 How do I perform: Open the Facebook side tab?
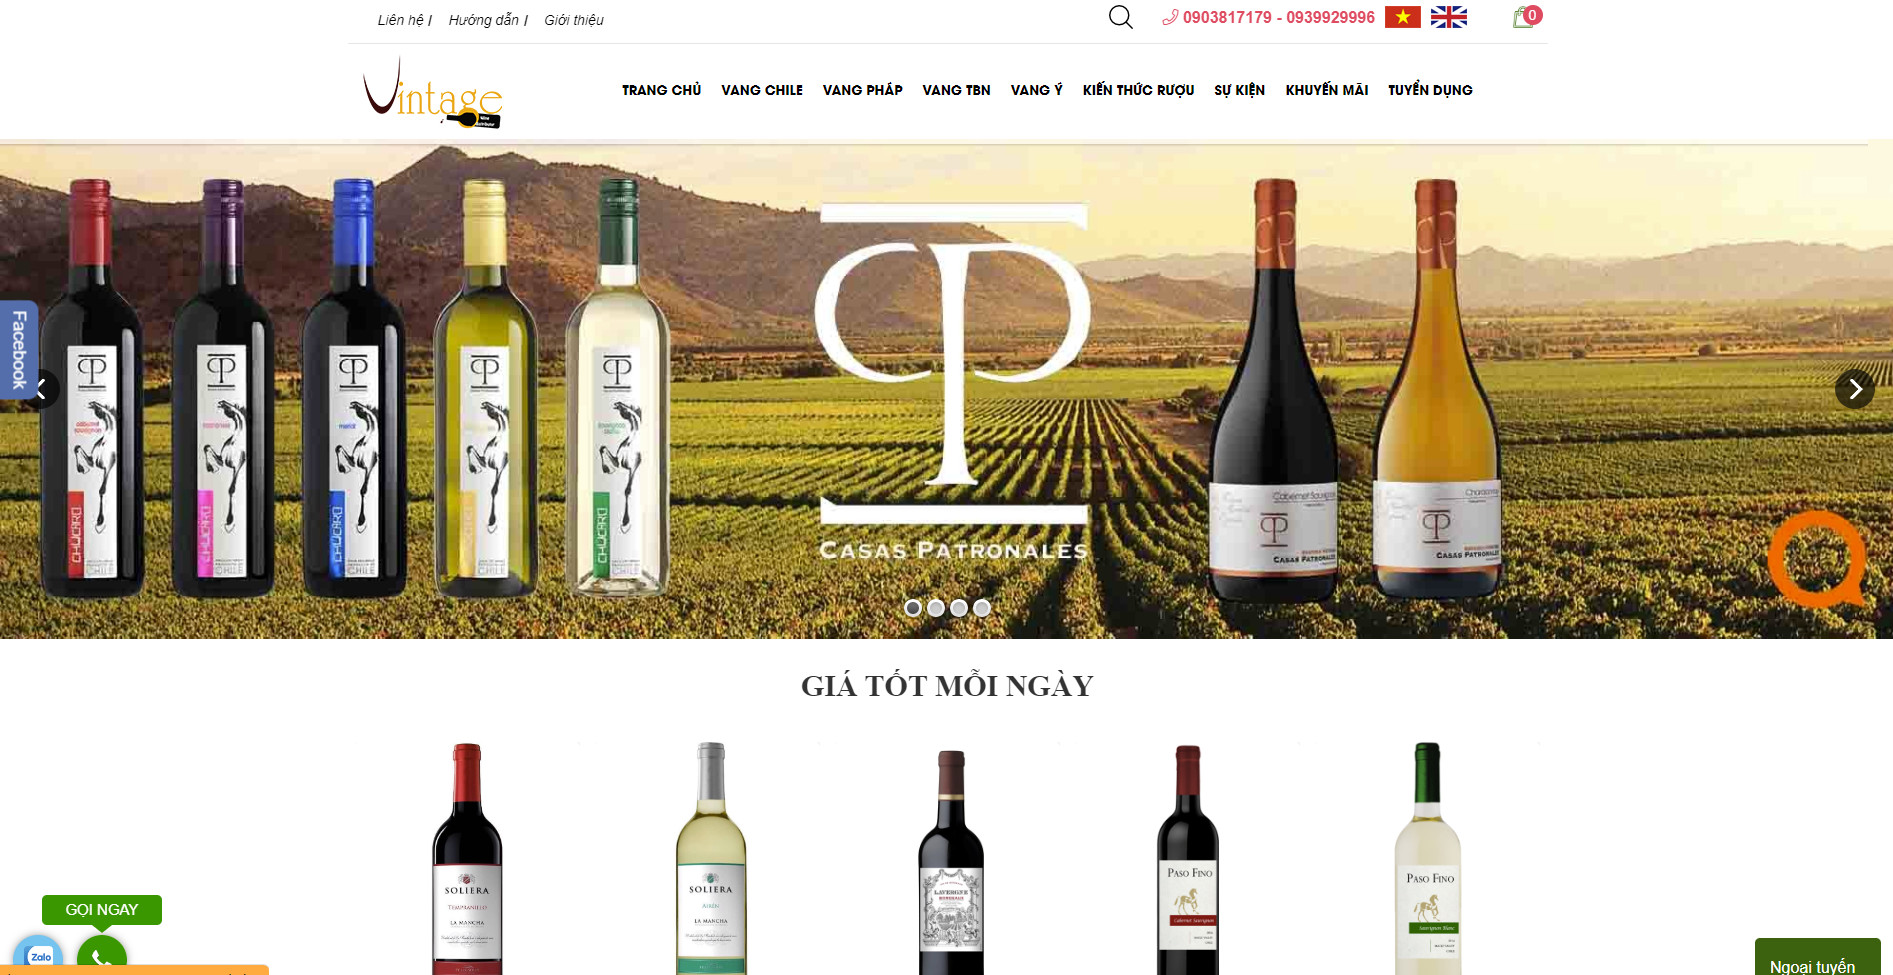tap(19, 349)
